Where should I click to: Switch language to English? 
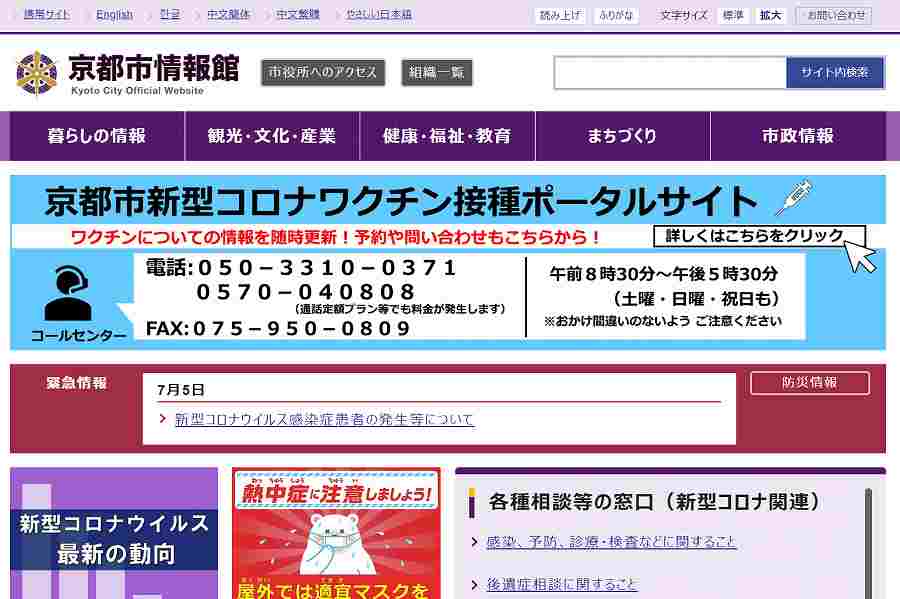pyautogui.click(x=114, y=14)
